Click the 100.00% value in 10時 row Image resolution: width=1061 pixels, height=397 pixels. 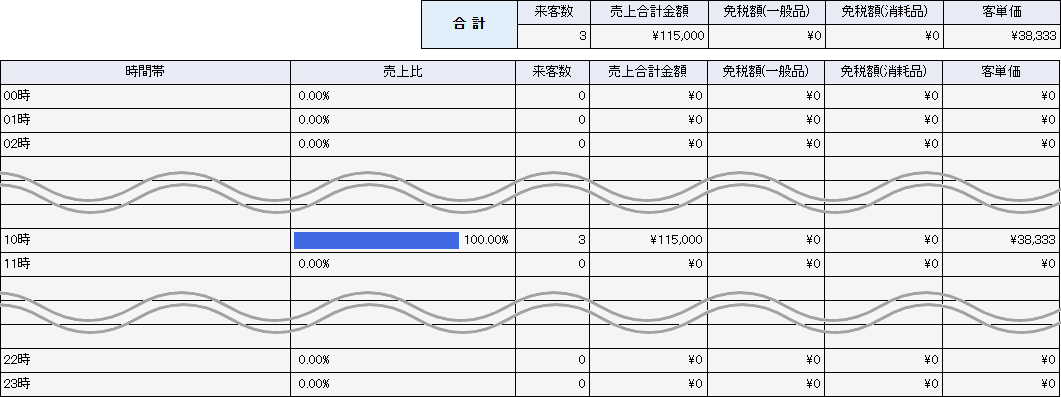click(x=486, y=240)
